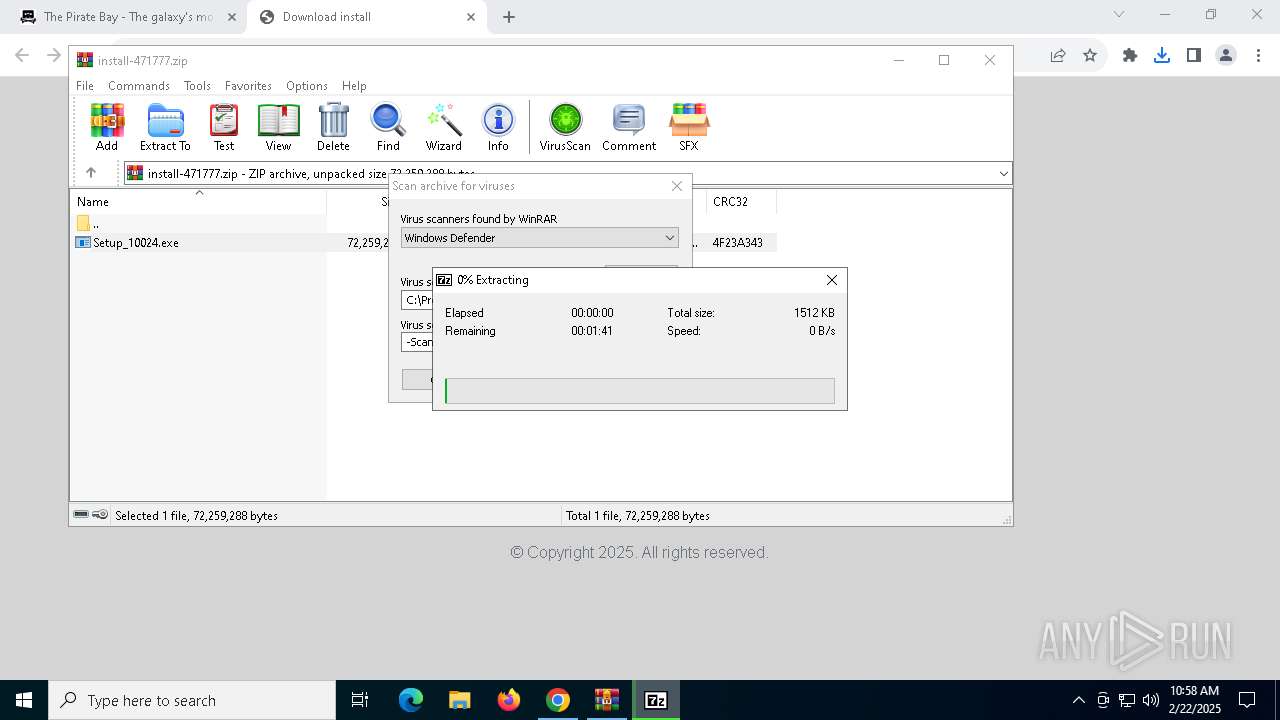Launch the Wizard tool
This screenshot has width=1280, height=720.
tap(444, 127)
